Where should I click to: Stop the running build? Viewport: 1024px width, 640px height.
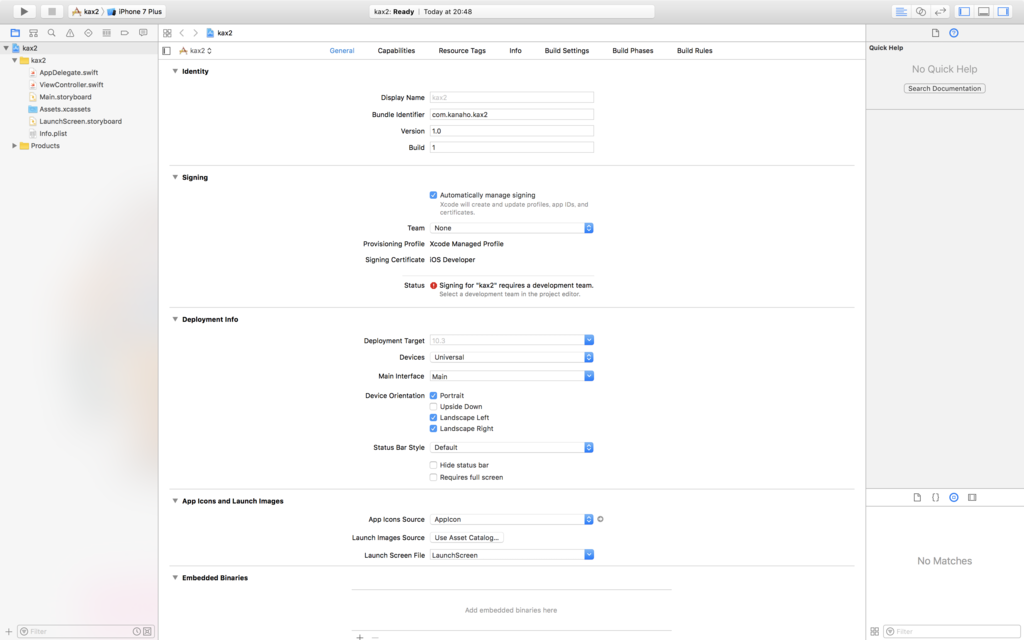pyautogui.click(x=52, y=11)
